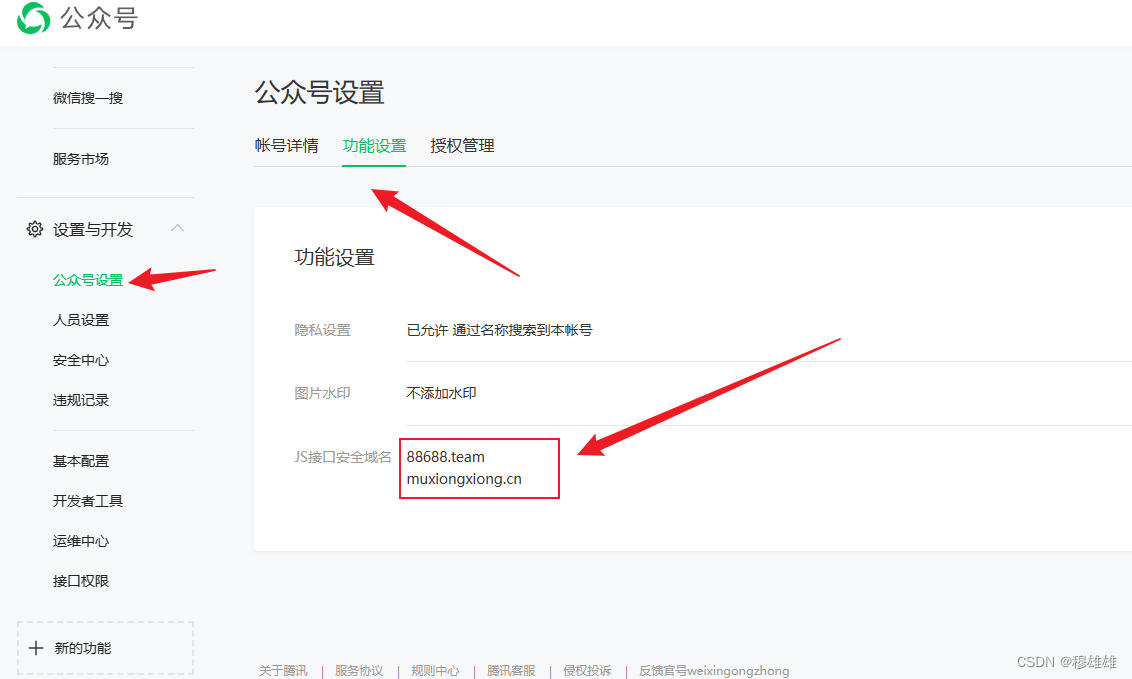Open 基本配置 in the sidebar

[x=81, y=460]
